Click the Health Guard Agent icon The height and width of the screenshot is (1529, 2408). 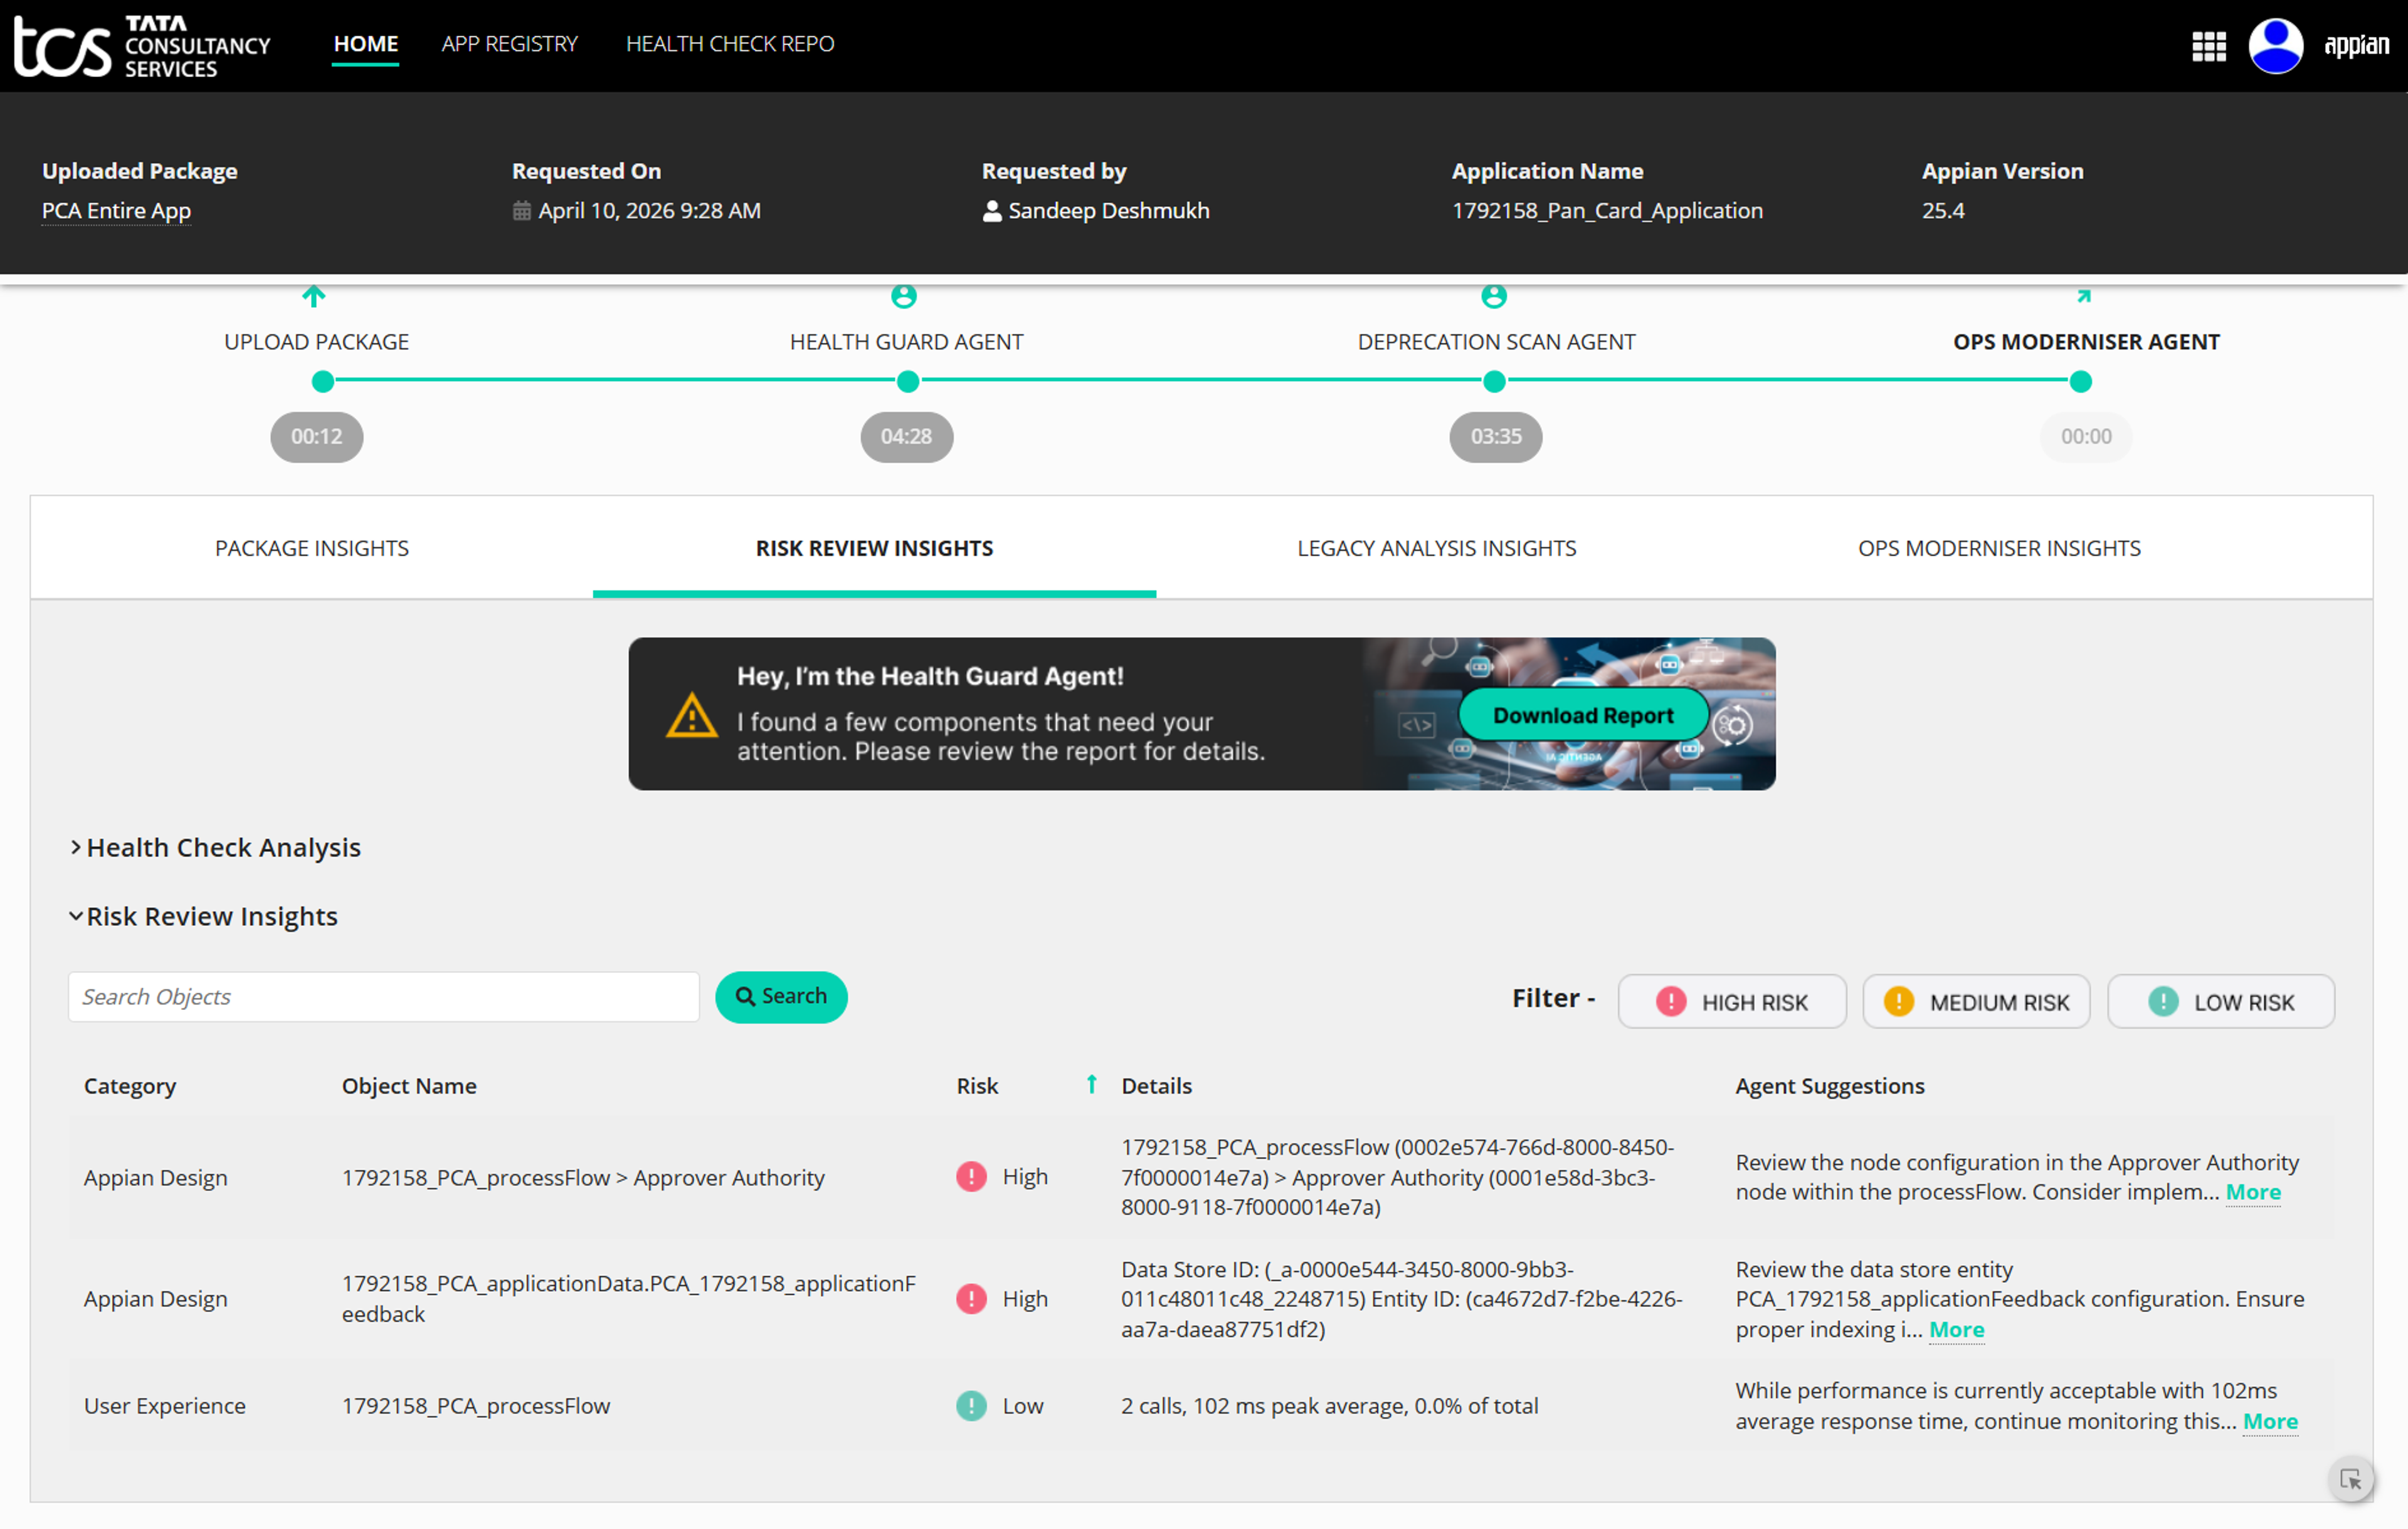(904, 296)
